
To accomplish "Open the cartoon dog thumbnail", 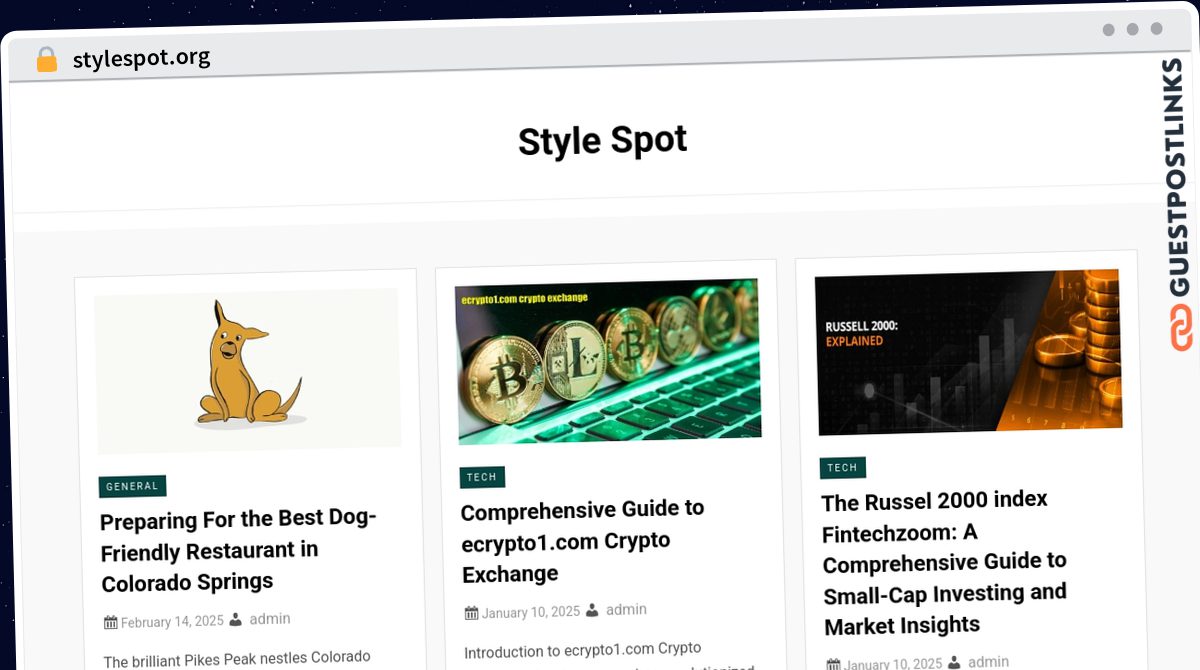I will 248,369.
